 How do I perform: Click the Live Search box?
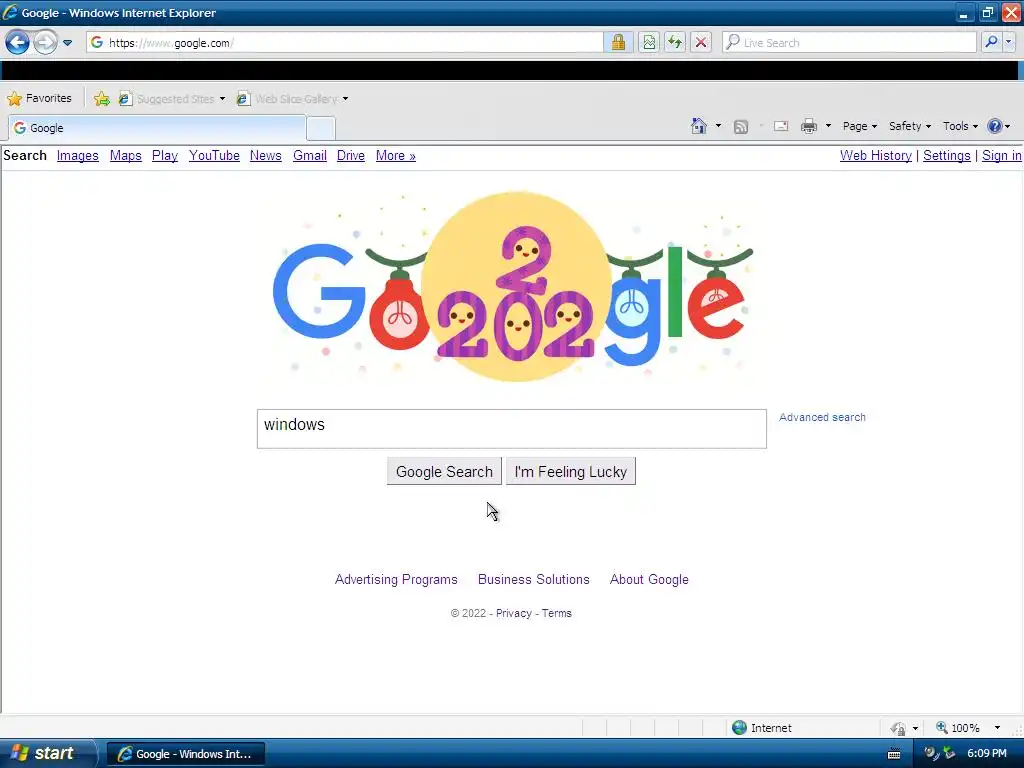[x=849, y=42]
